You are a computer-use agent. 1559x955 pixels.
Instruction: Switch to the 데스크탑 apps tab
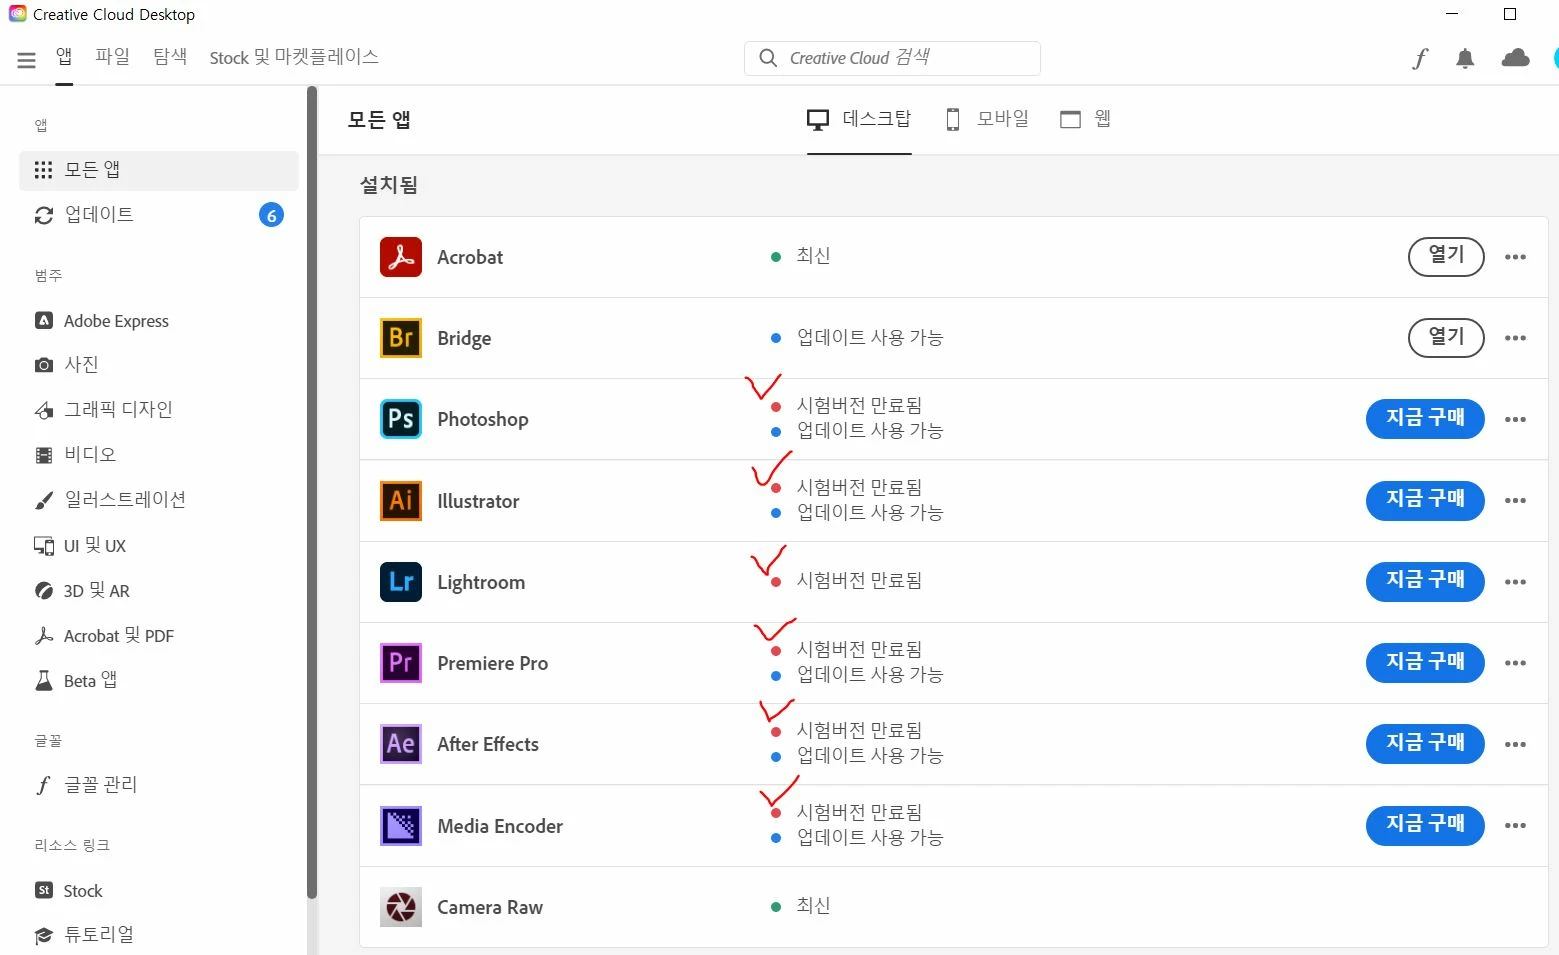pyautogui.click(x=859, y=120)
